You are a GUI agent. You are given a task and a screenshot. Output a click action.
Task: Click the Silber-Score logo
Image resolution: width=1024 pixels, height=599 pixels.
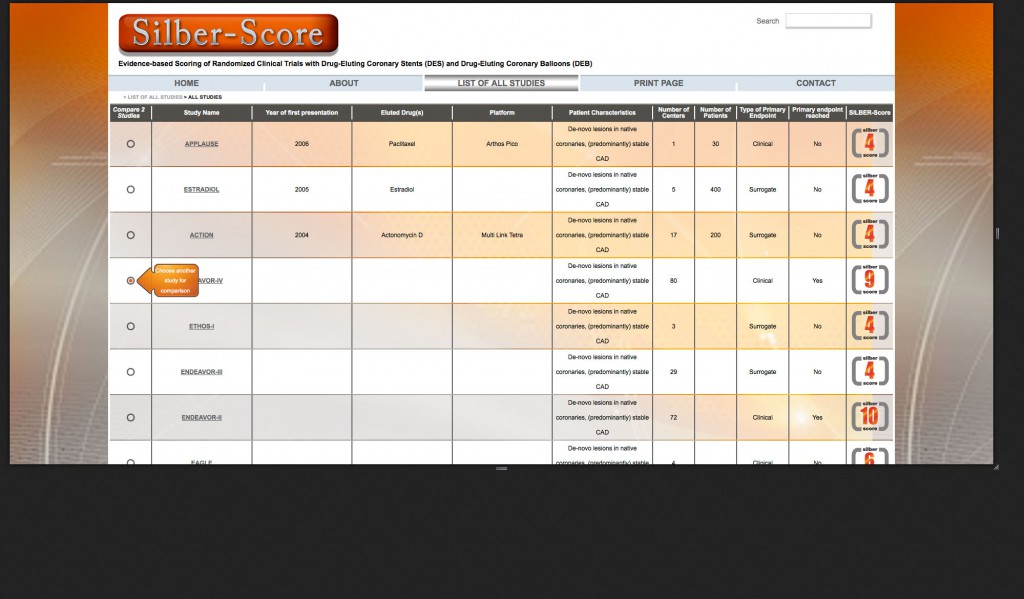point(229,34)
